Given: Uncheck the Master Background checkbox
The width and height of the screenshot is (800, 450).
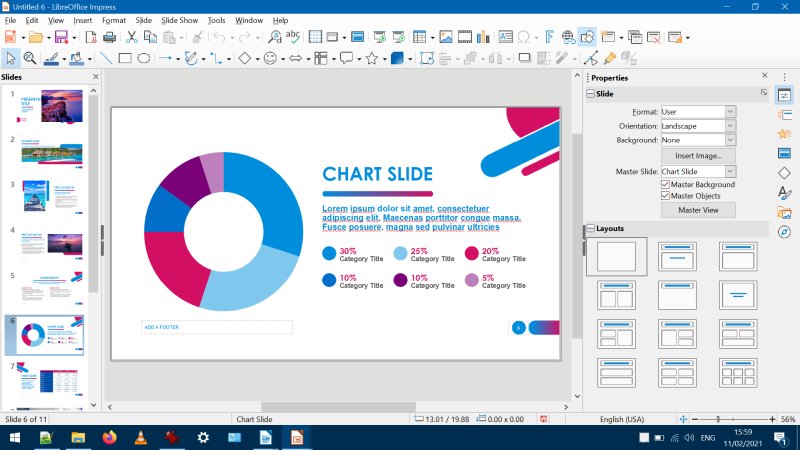Looking at the screenshot, I should point(666,184).
